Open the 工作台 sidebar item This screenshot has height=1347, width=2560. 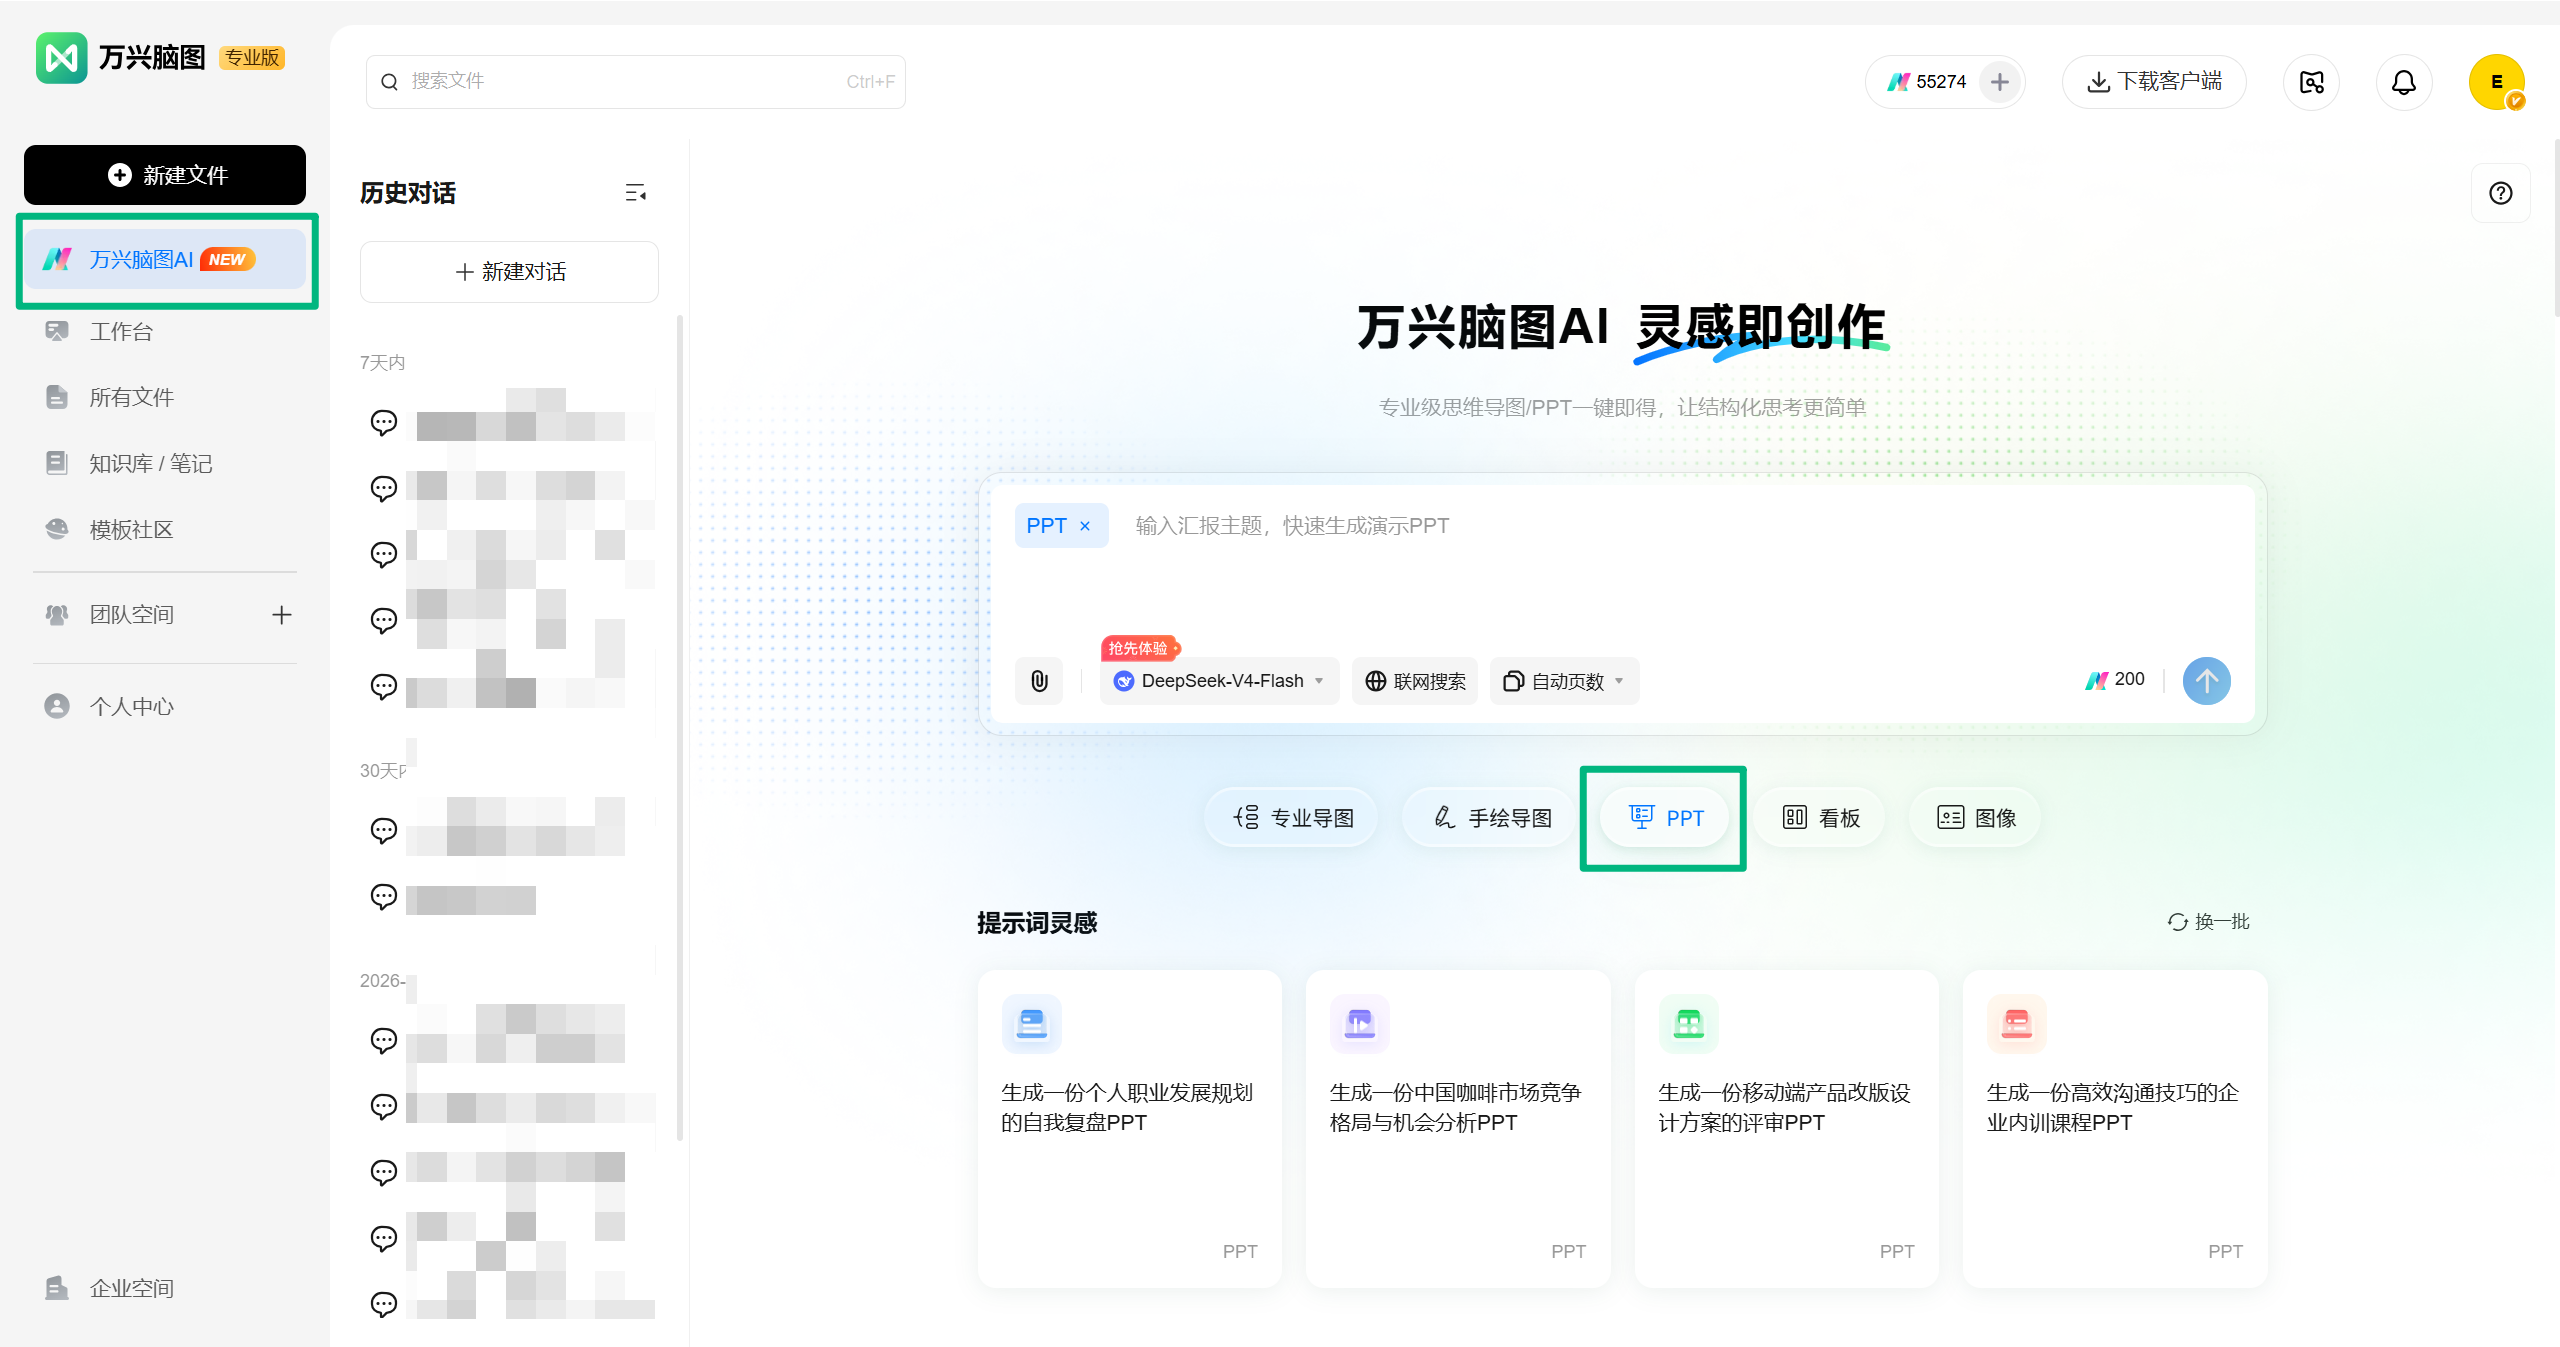(x=120, y=331)
